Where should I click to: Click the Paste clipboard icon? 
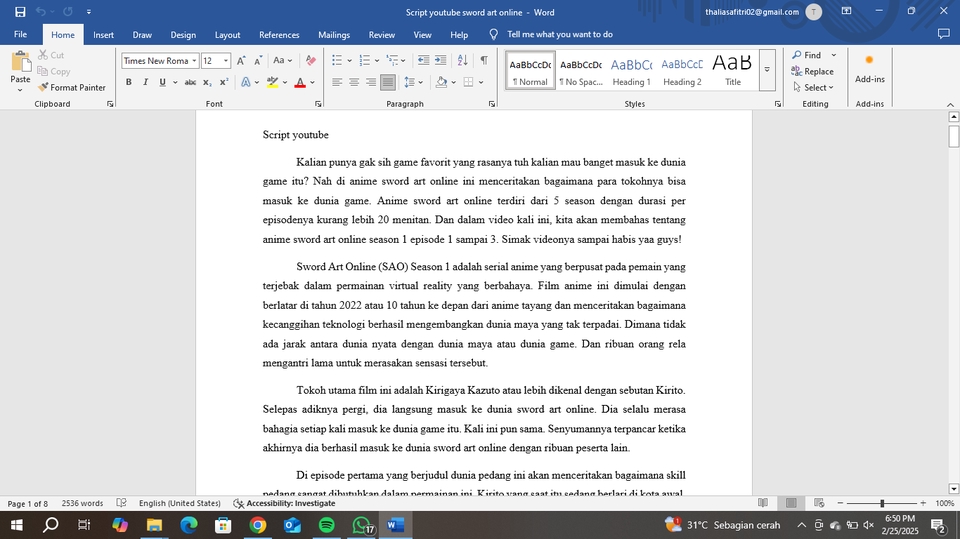(x=20, y=62)
